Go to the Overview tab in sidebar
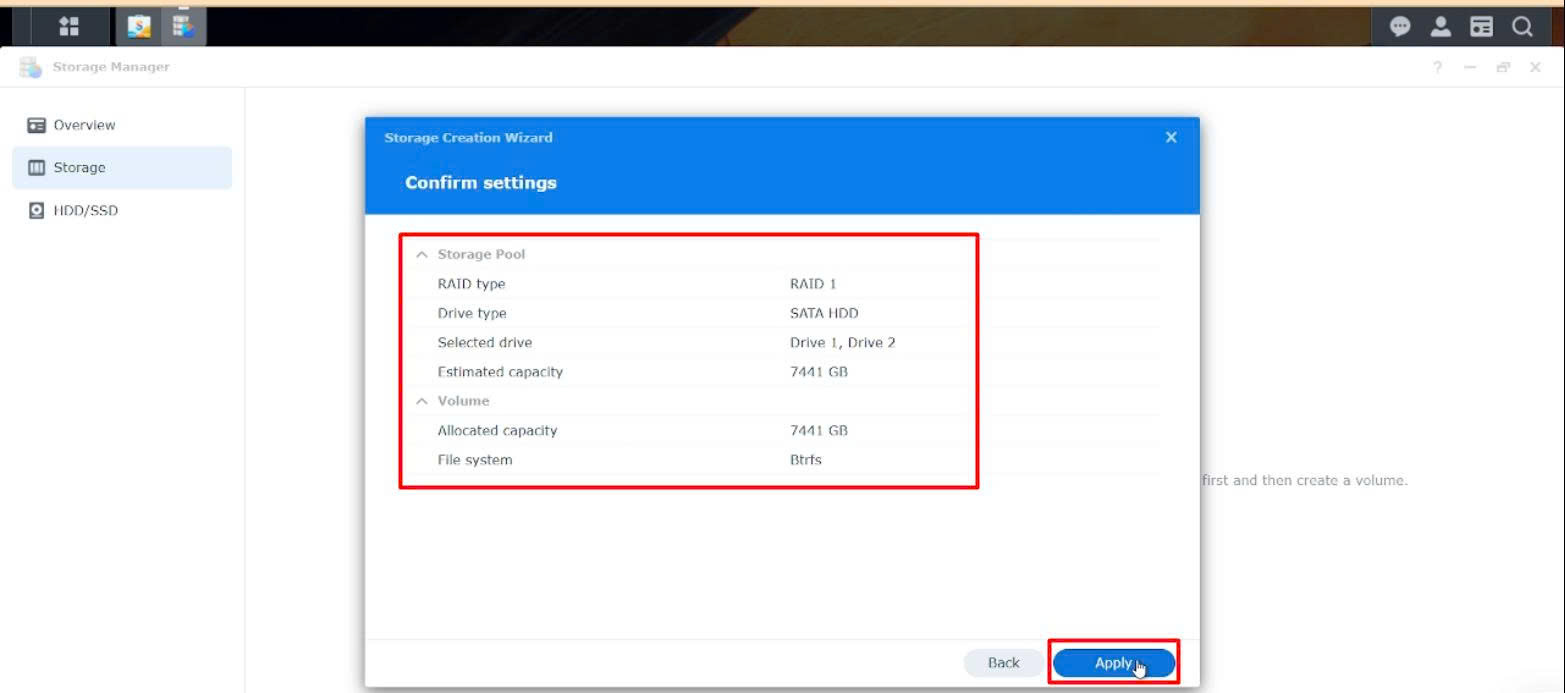 (84, 125)
